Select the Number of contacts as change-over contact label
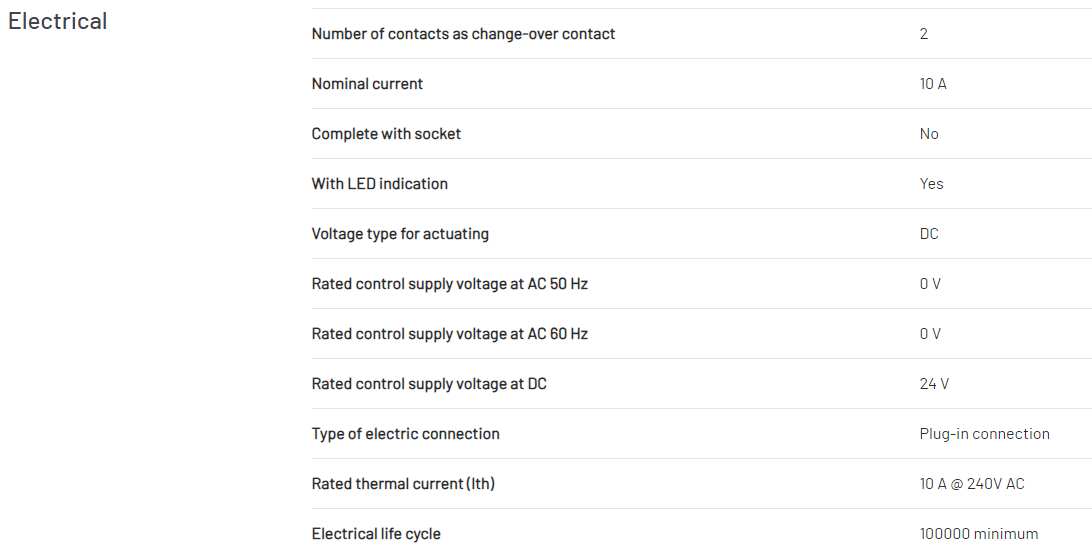1092x554 pixels. (x=463, y=33)
